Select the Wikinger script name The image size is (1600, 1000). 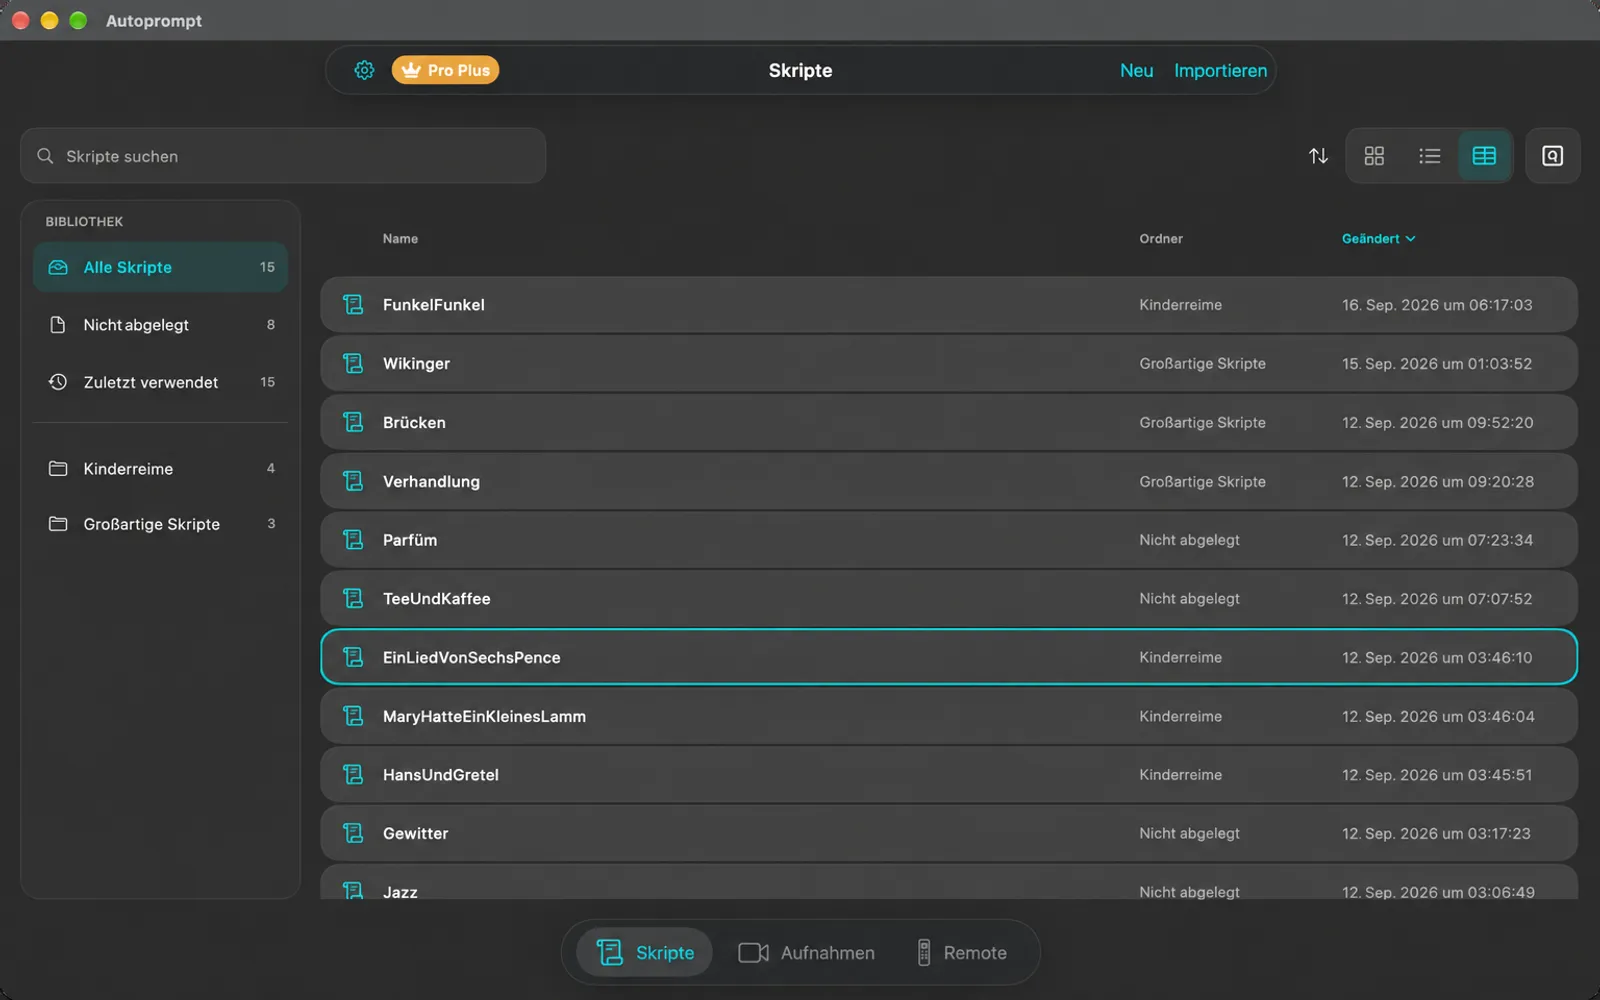416,364
